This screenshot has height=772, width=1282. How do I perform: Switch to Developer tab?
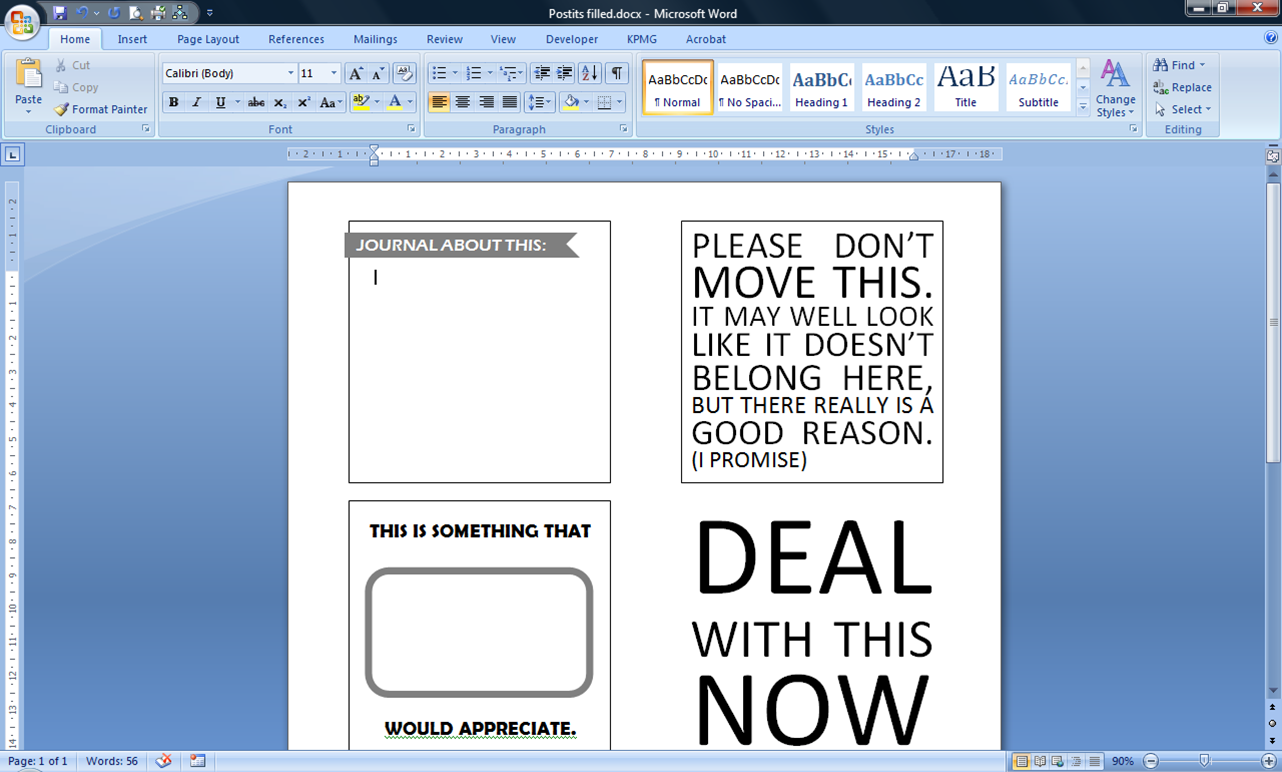click(572, 39)
